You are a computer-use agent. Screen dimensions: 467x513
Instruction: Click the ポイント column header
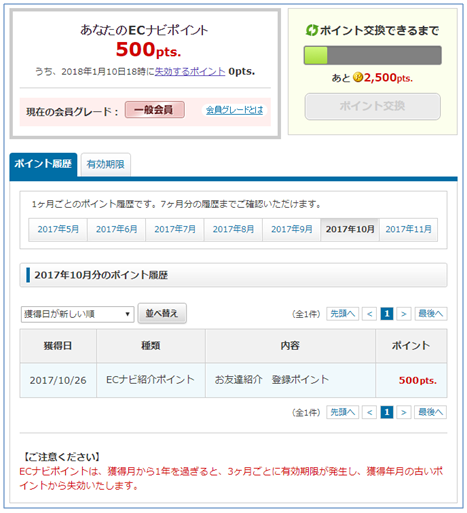pyautogui.click(x=411, y=346)
